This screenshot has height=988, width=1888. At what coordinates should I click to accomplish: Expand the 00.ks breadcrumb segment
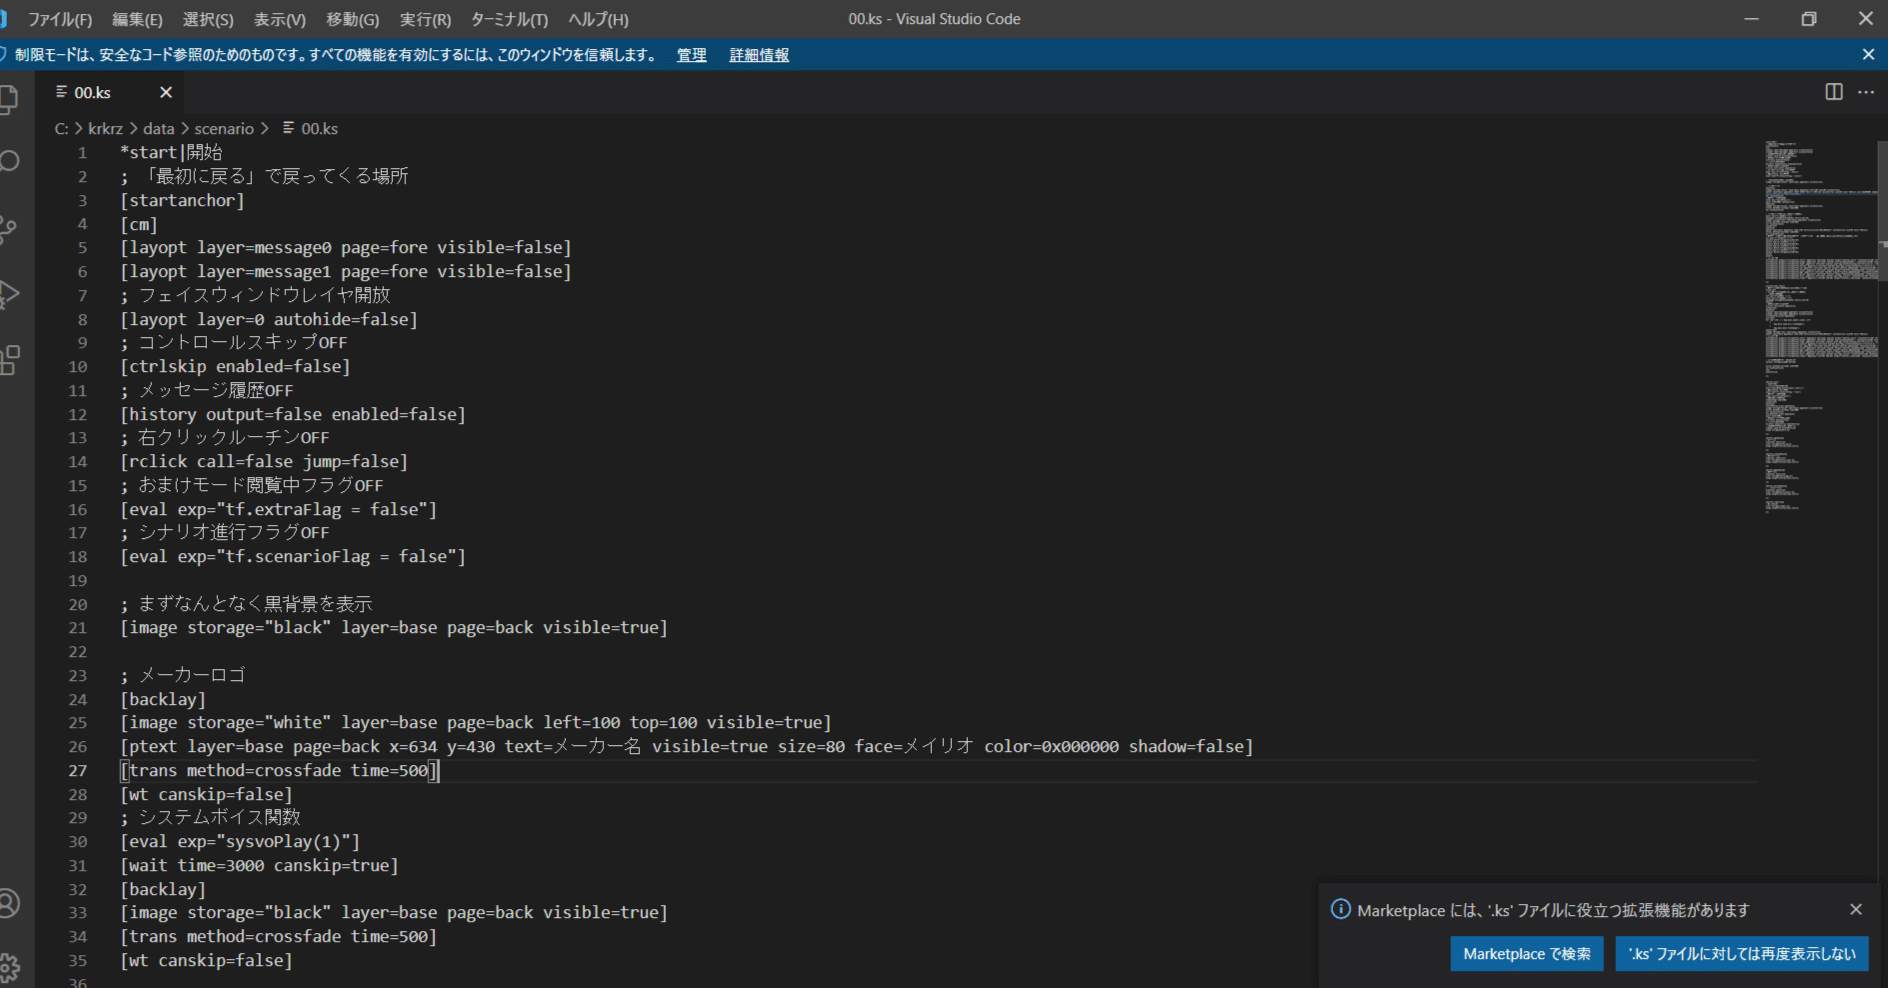coord(310,128)
